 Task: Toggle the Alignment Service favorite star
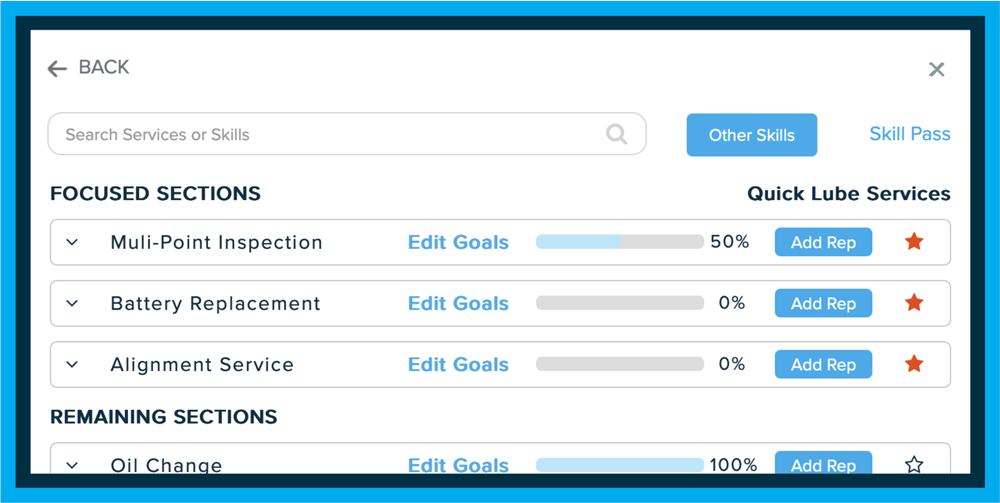point(914,364)
